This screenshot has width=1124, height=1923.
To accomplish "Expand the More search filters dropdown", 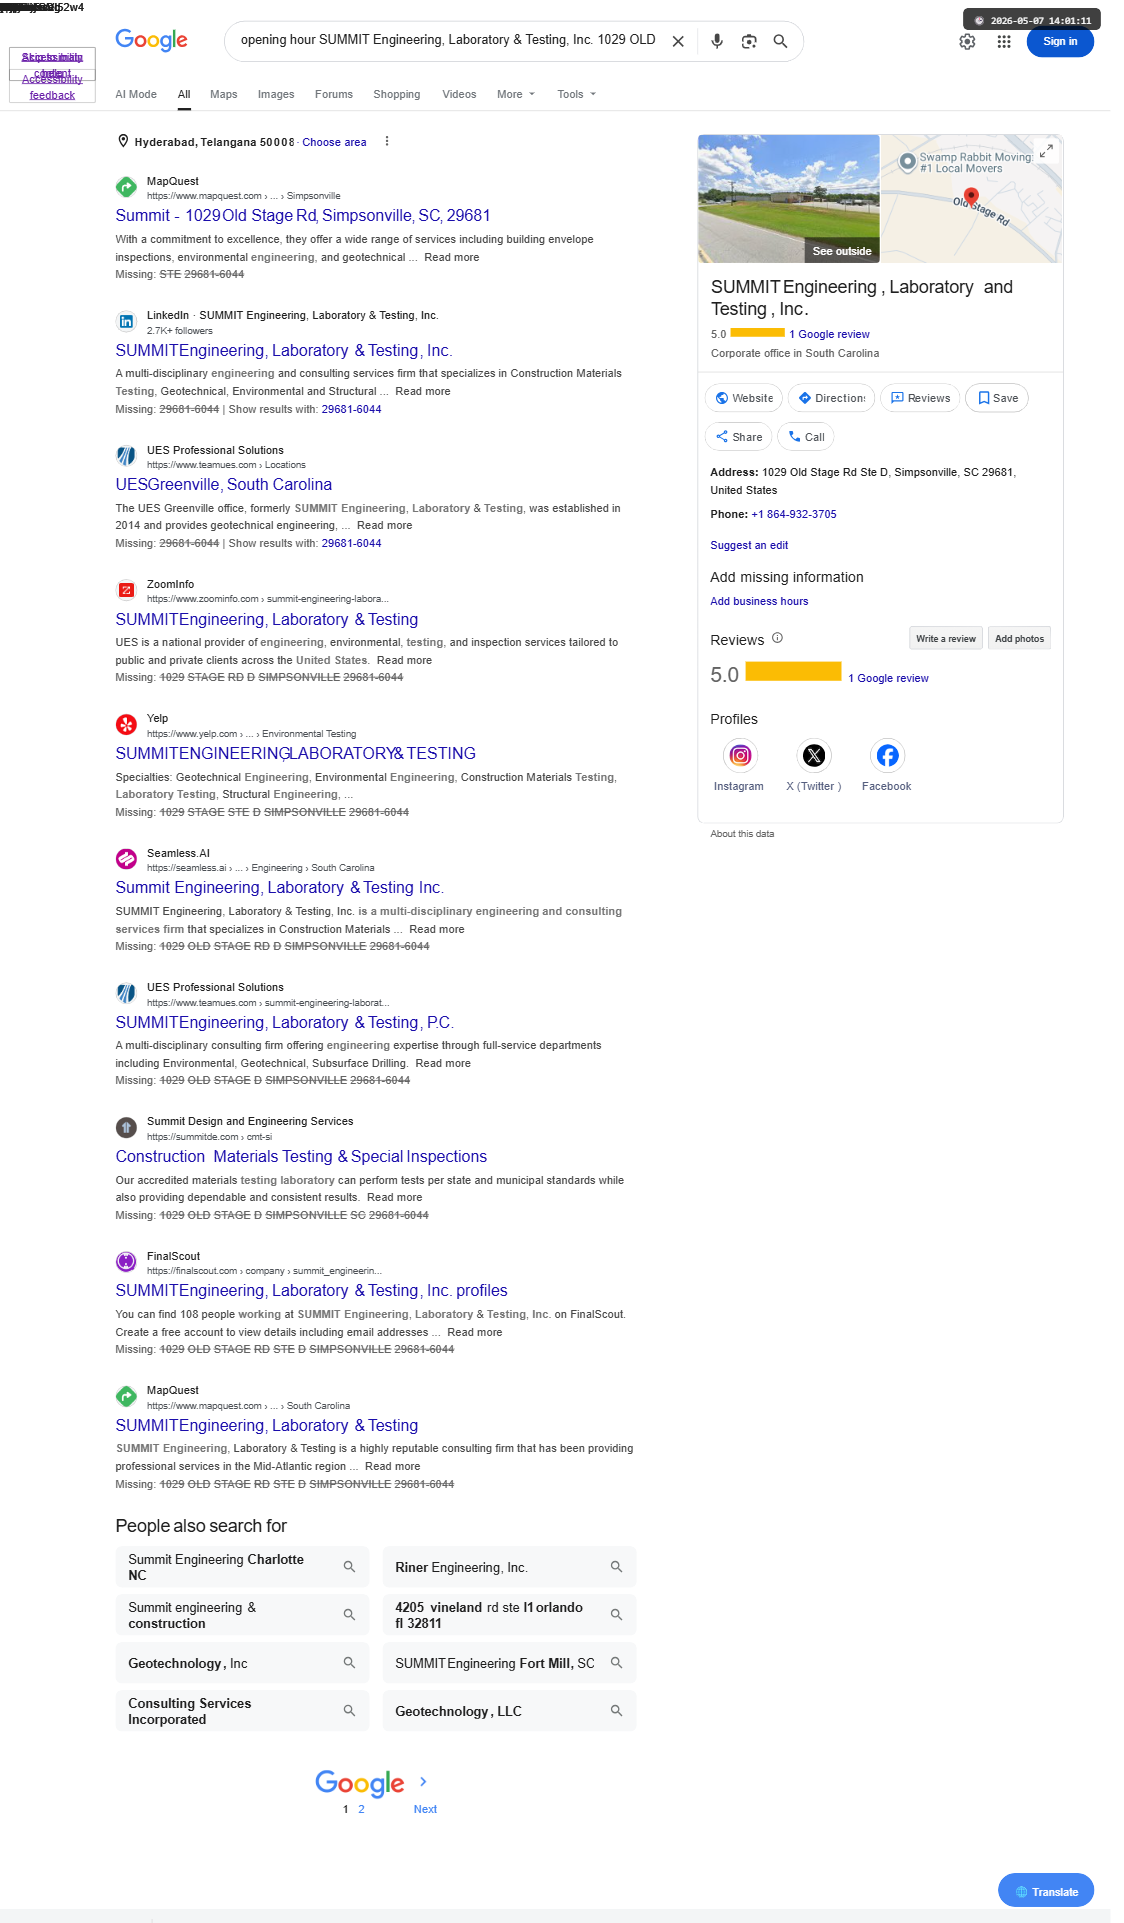I will (516, 94).
